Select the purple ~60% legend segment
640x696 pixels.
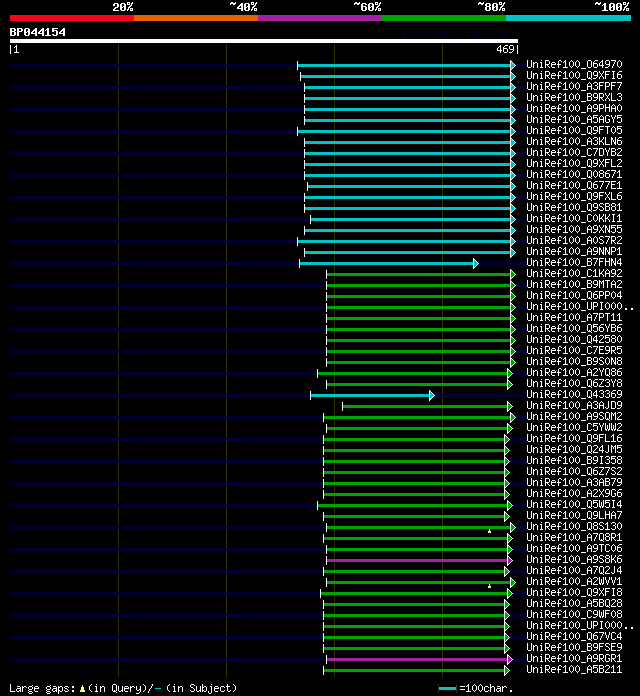point(320,18)
